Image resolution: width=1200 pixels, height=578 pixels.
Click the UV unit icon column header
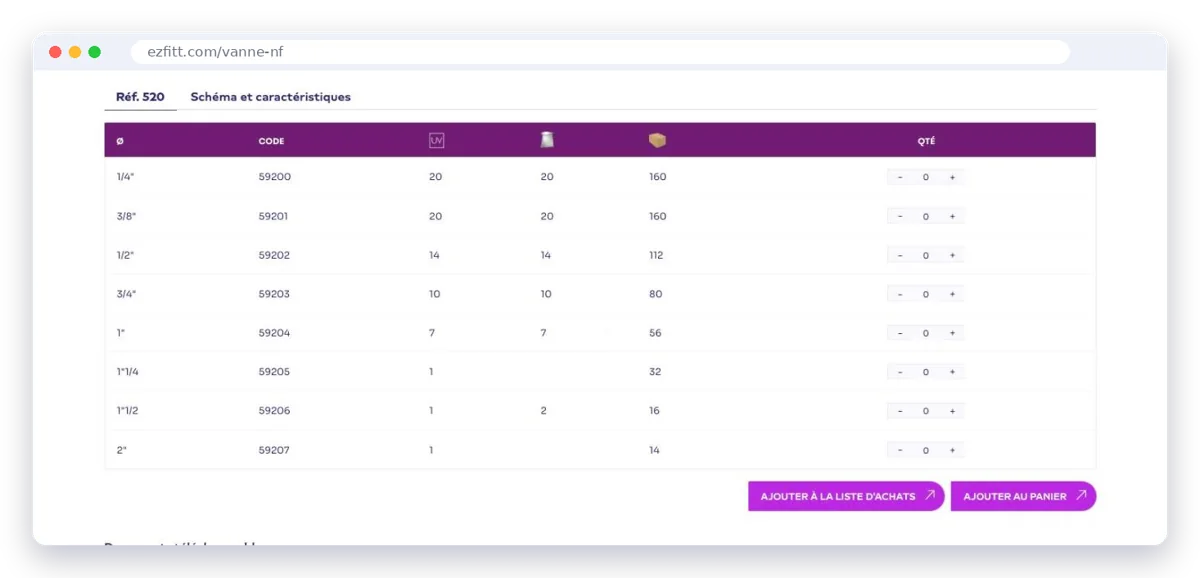(x=436, y=141)
